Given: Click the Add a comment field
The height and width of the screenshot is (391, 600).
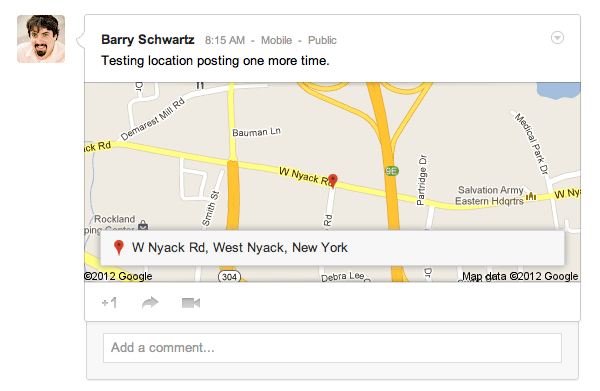Looking at the screenshot, I should point(332,348).
